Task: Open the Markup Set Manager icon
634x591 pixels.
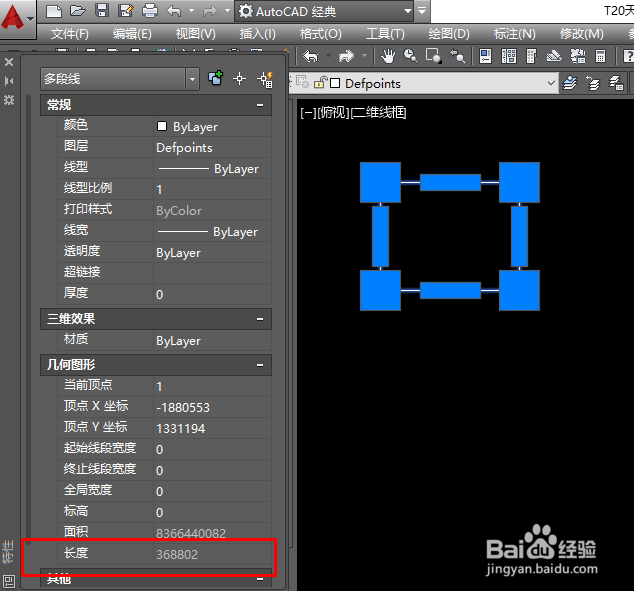Action: 578,56
